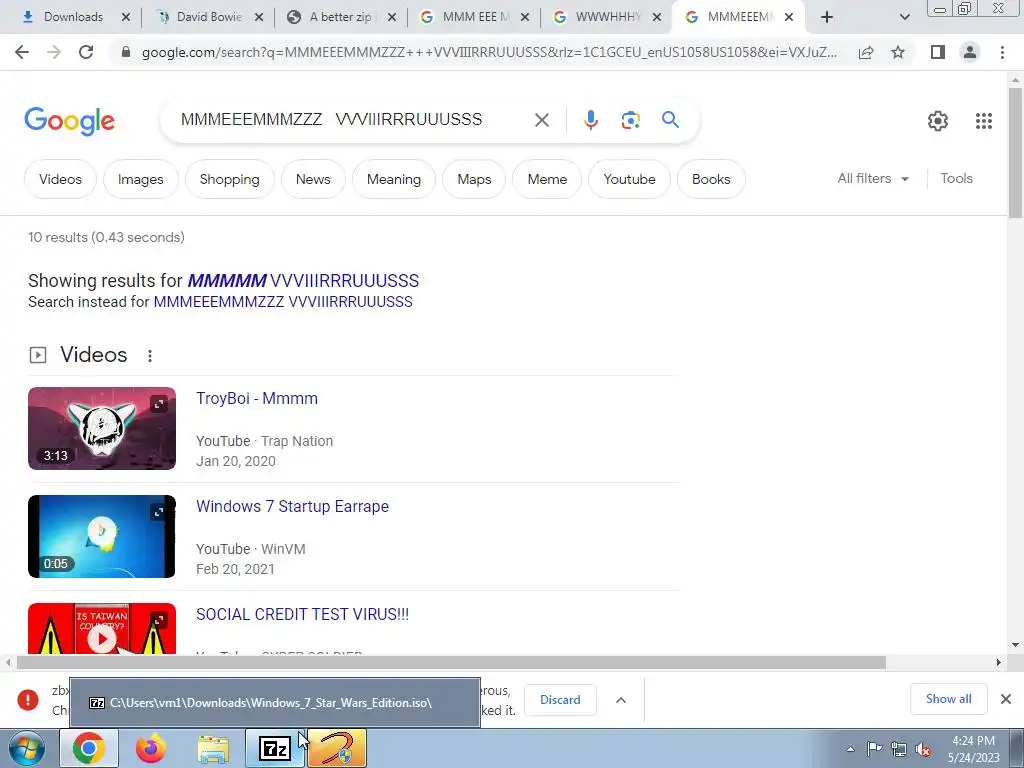Open the taskbar clock and date
Viewport: 1024px width, 768px height.
tap(973, 749)
